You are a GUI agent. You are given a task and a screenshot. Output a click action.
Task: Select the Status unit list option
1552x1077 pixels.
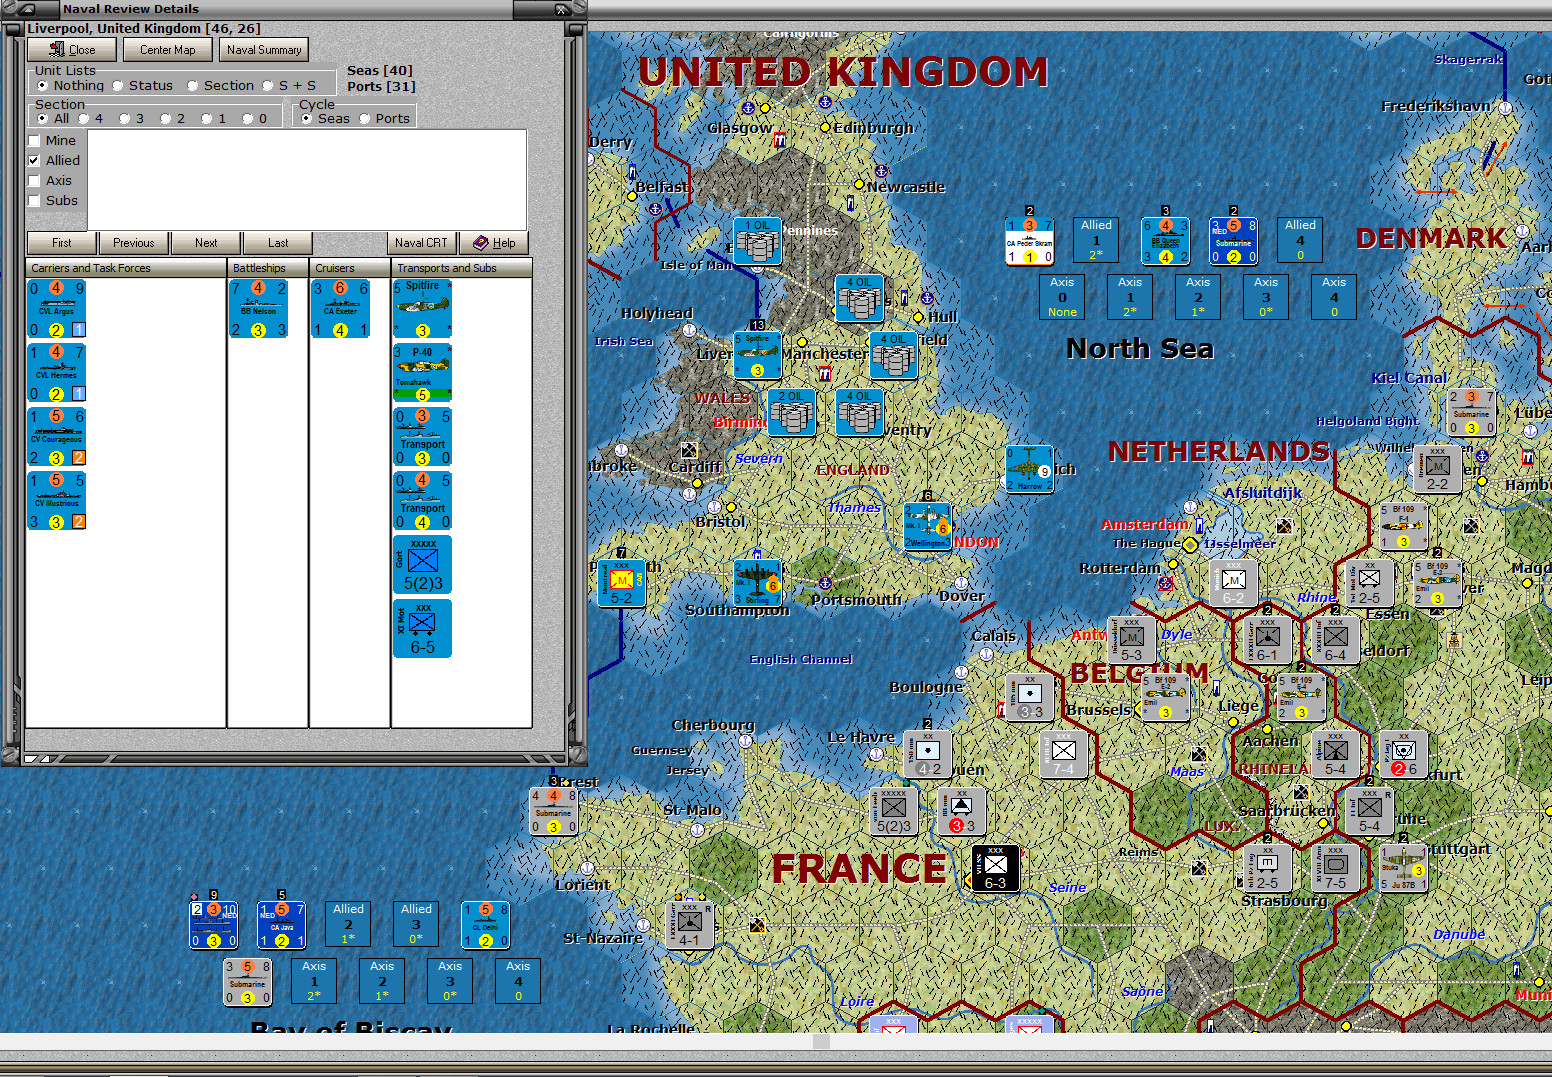click(x=143, y=86)
